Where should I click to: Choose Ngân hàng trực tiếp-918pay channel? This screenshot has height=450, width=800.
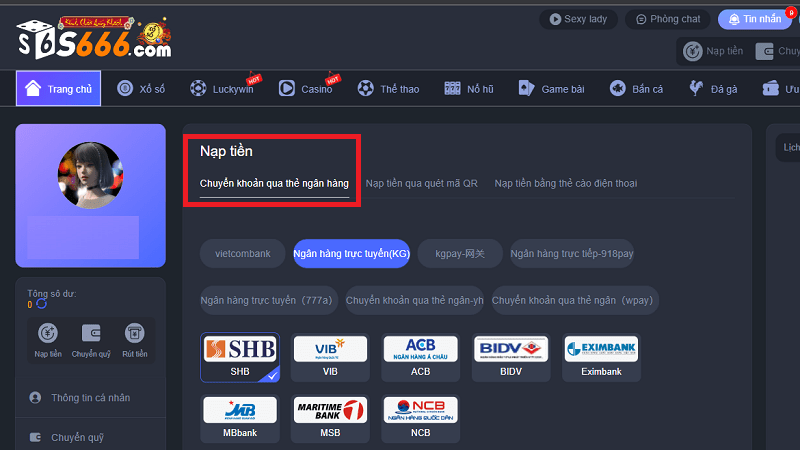571,254
